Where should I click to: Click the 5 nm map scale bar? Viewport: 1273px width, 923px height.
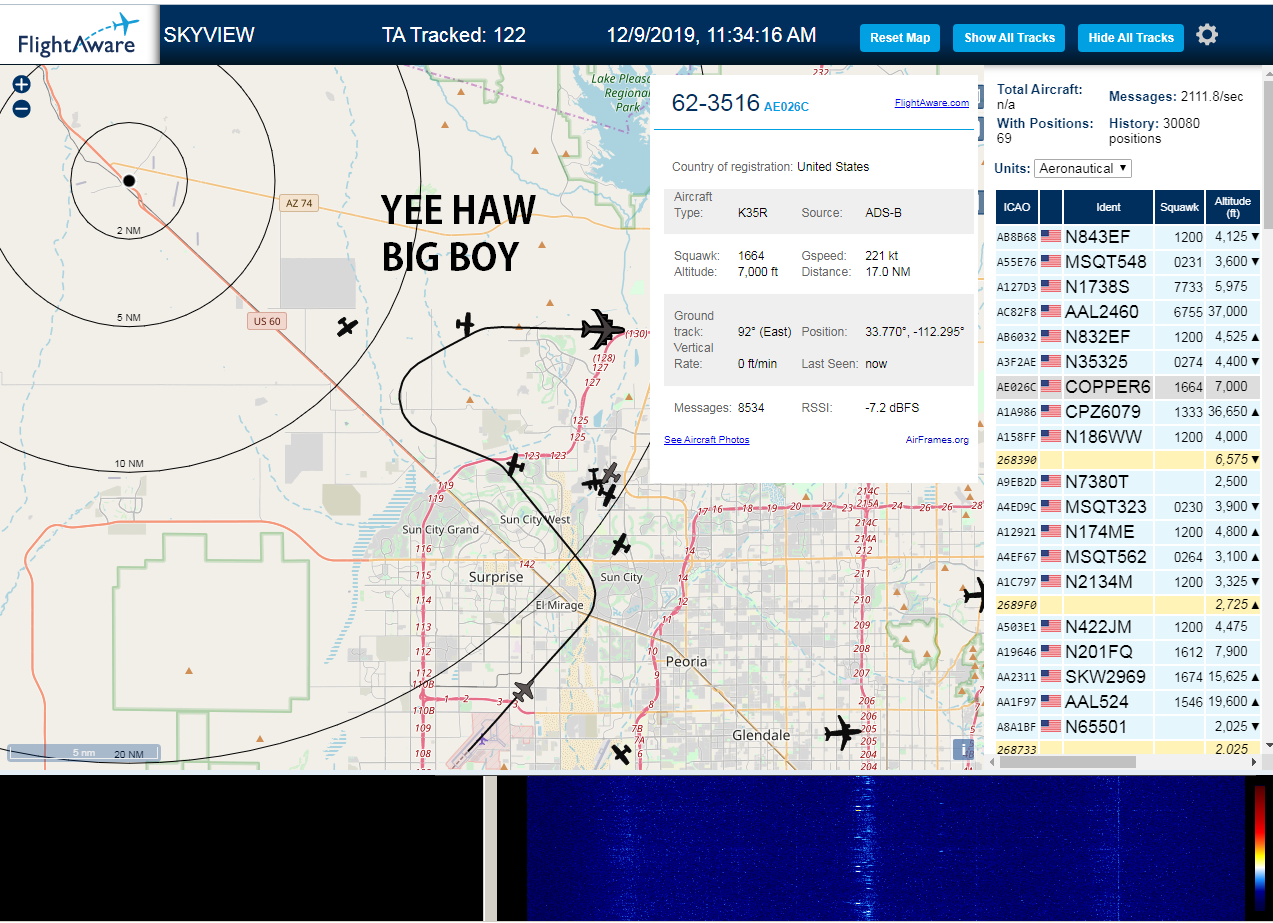[x=83, y=752]
